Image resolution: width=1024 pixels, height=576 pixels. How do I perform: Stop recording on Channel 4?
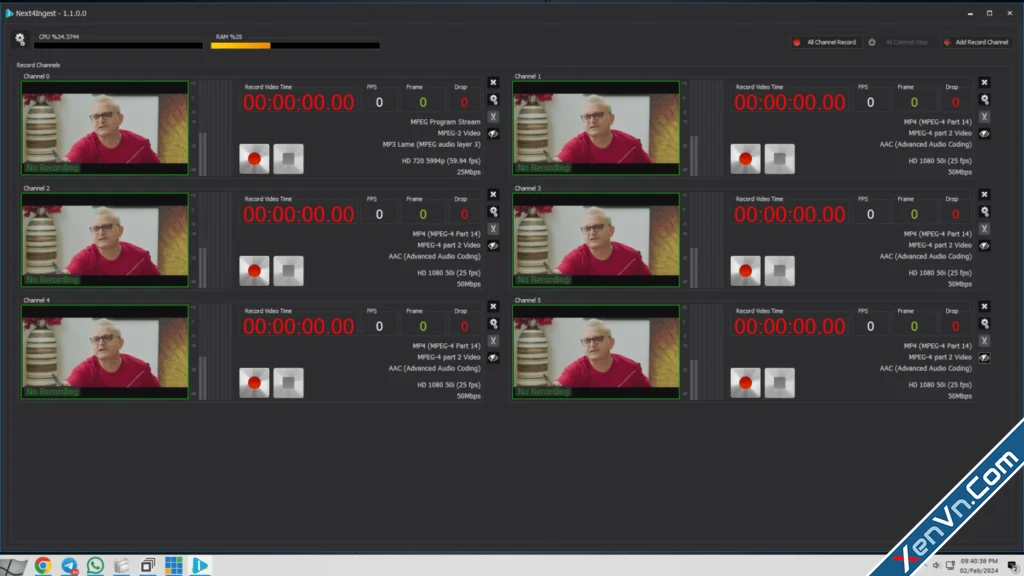[288, 383]
